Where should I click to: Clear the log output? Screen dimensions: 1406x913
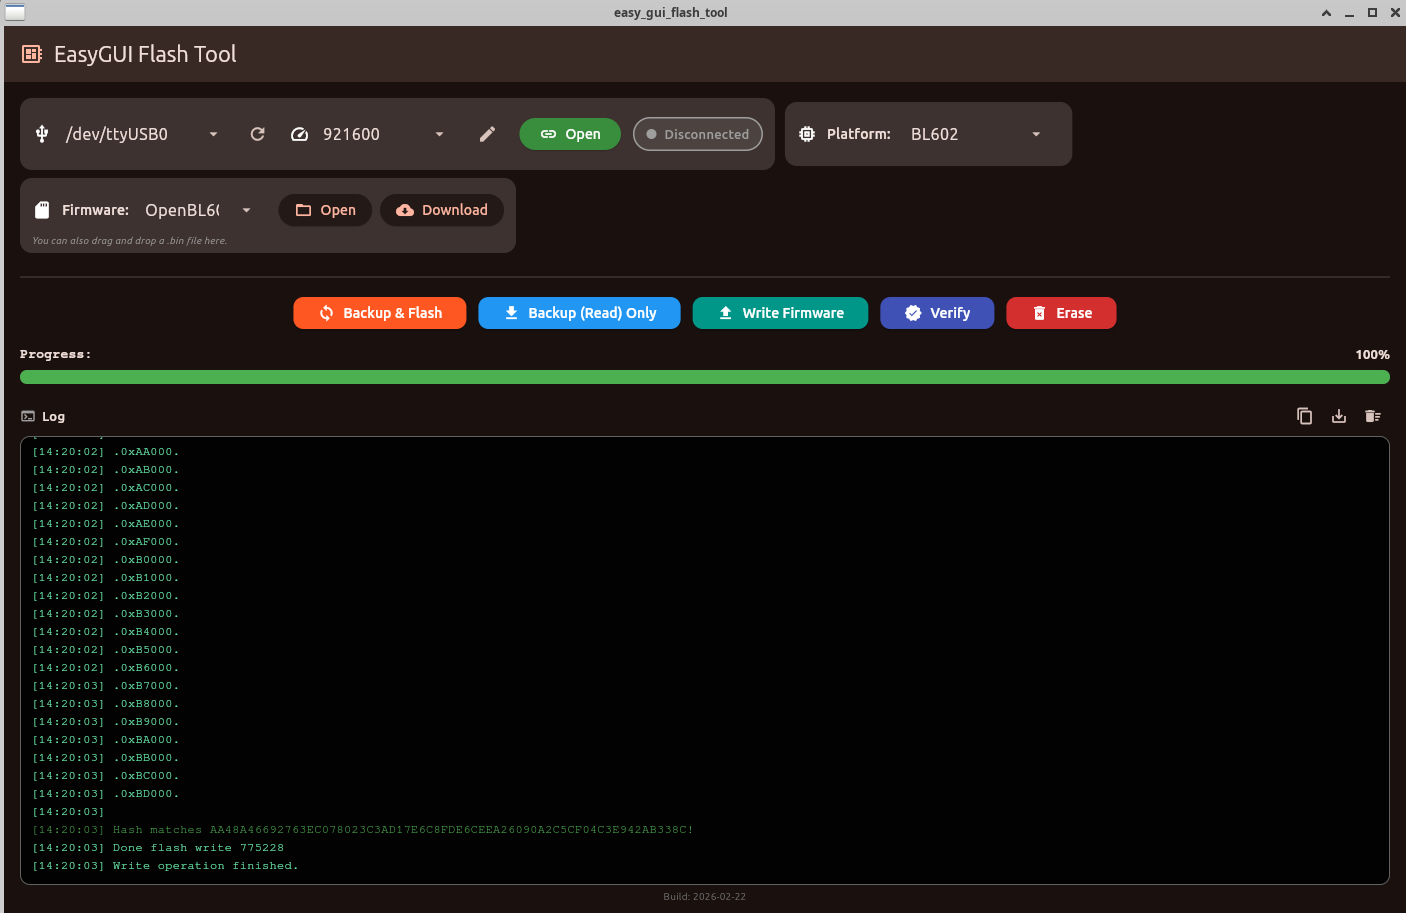coord(1373,416)
